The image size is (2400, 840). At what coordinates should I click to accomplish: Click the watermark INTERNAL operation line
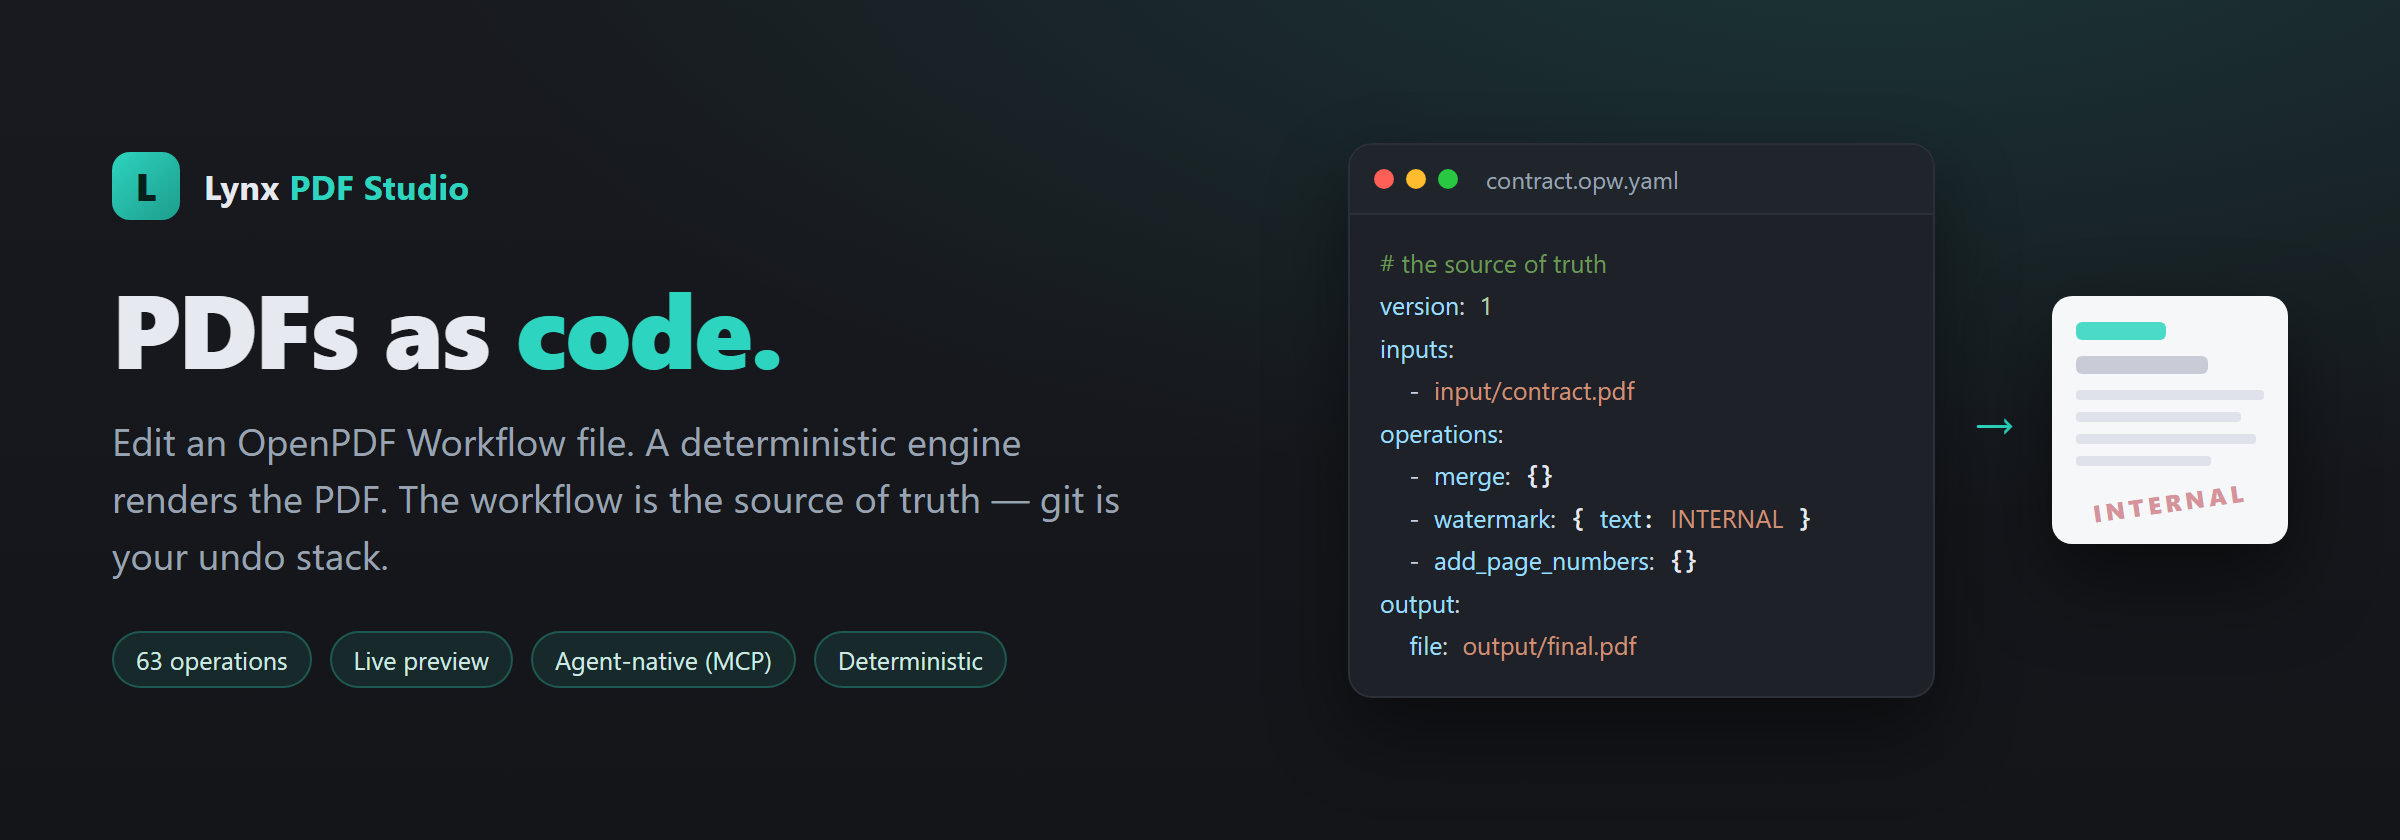pos(1611,519)
